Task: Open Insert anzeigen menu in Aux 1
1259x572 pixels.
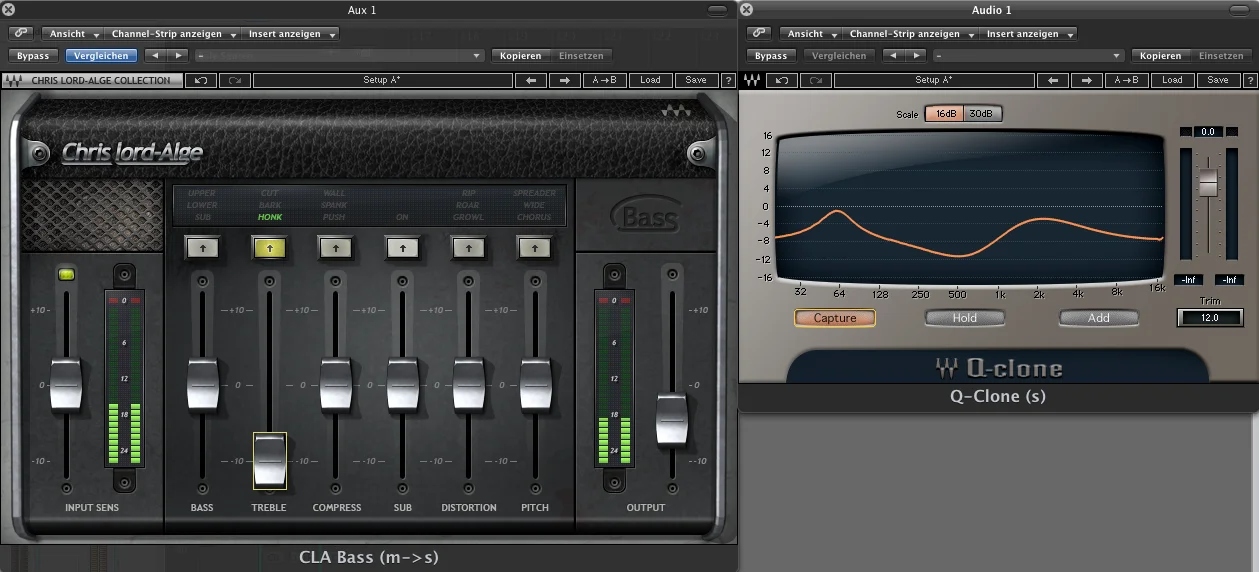Action: [290, 34]
